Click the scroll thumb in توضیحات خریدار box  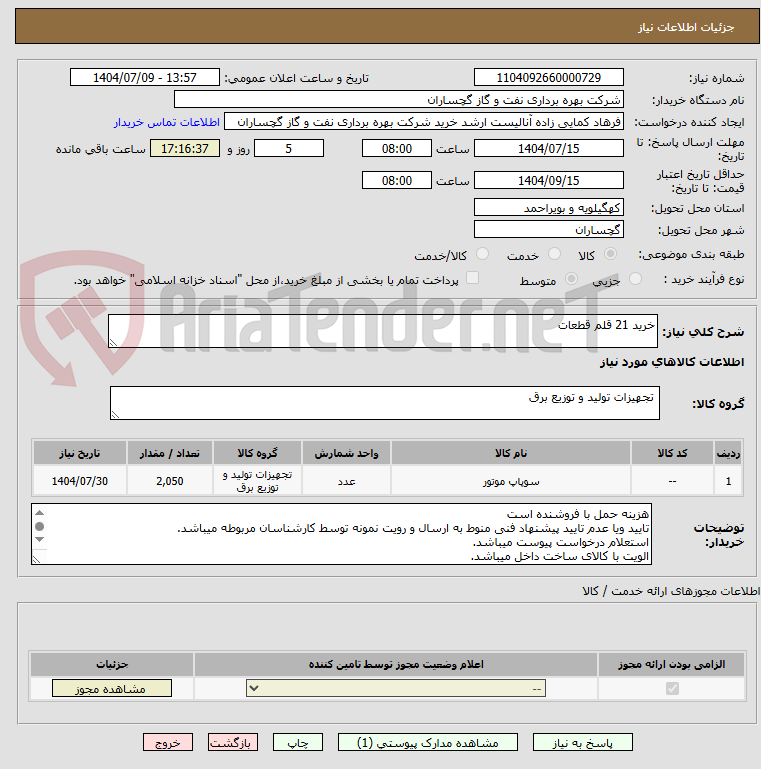40,526
